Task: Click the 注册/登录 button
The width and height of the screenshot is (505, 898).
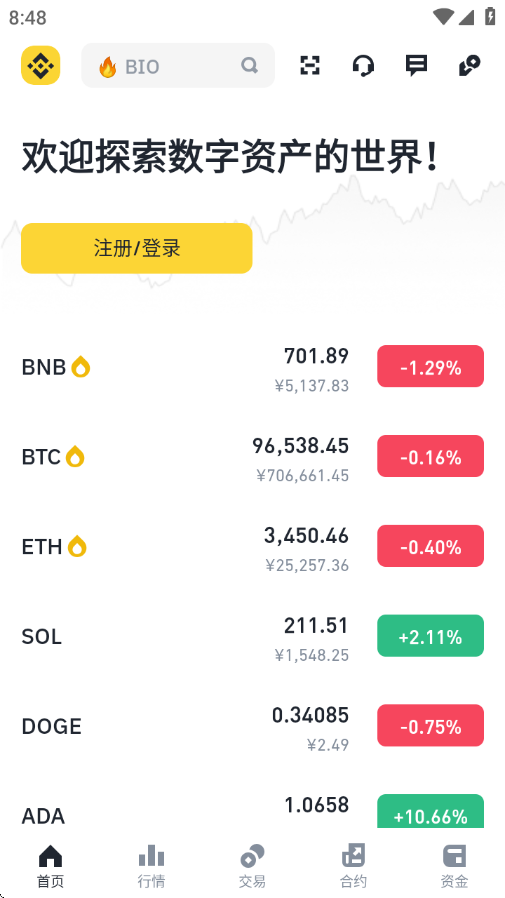Action: tap(137, 249)
